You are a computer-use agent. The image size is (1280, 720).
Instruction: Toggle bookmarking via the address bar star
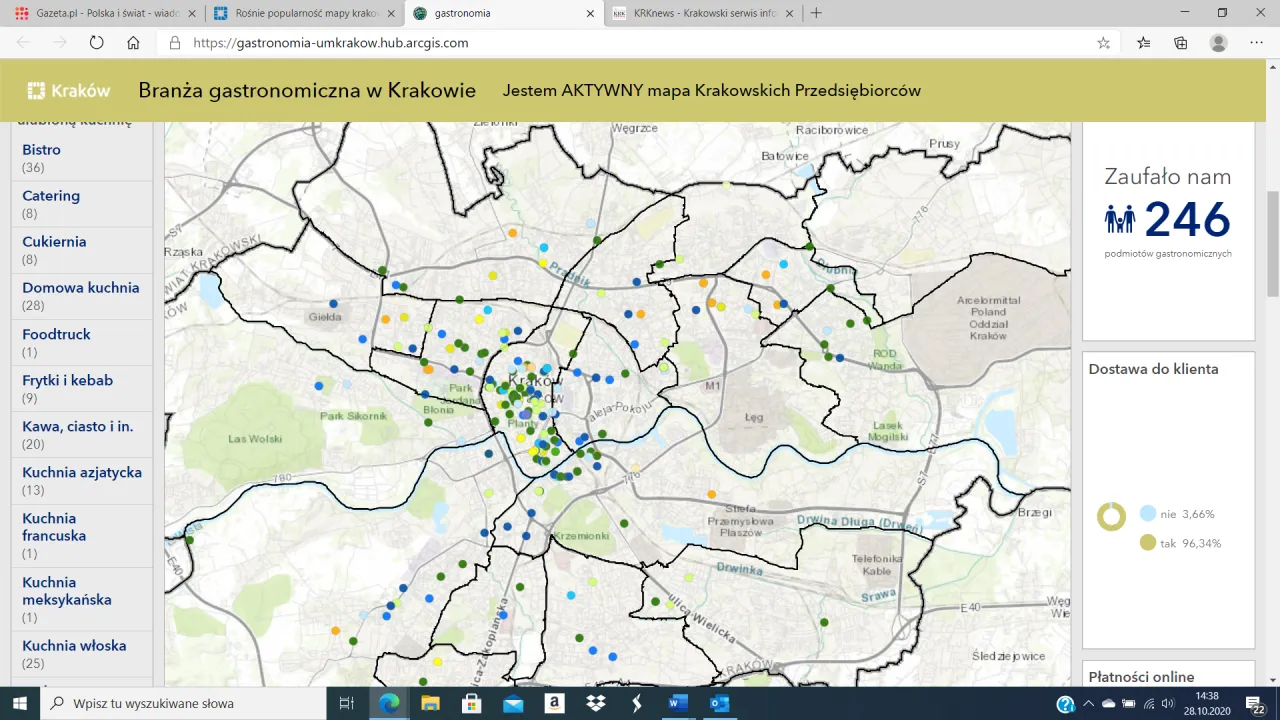point(1103,43)
